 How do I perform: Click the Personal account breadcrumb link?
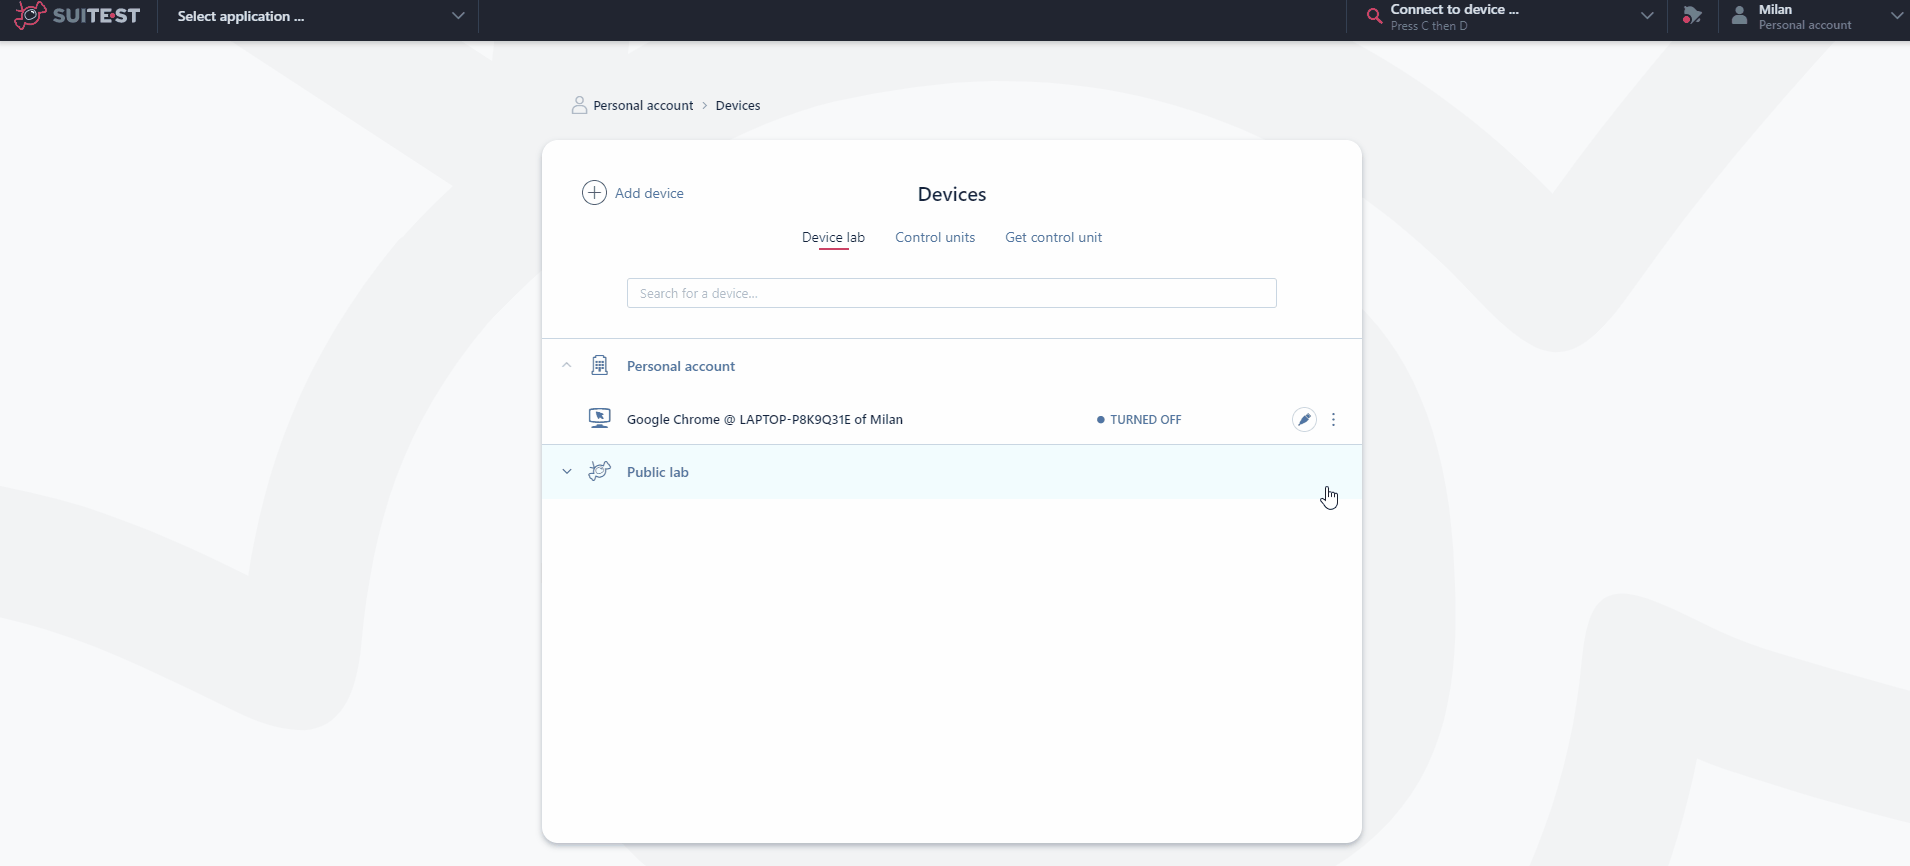tap(643, 105)
